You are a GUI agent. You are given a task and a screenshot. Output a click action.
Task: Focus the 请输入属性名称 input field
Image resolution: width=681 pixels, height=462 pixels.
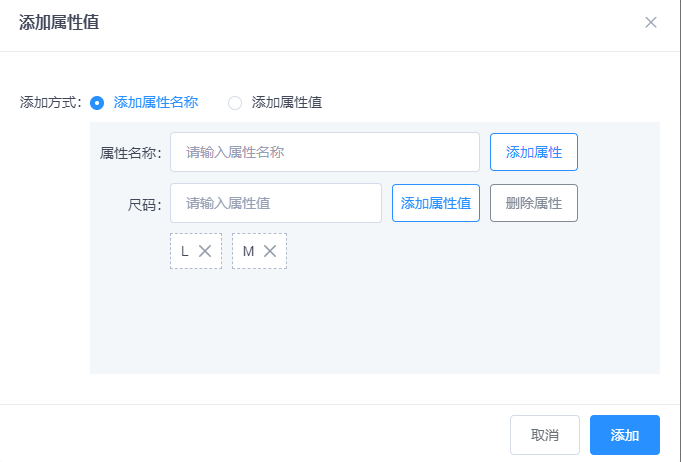324,152
